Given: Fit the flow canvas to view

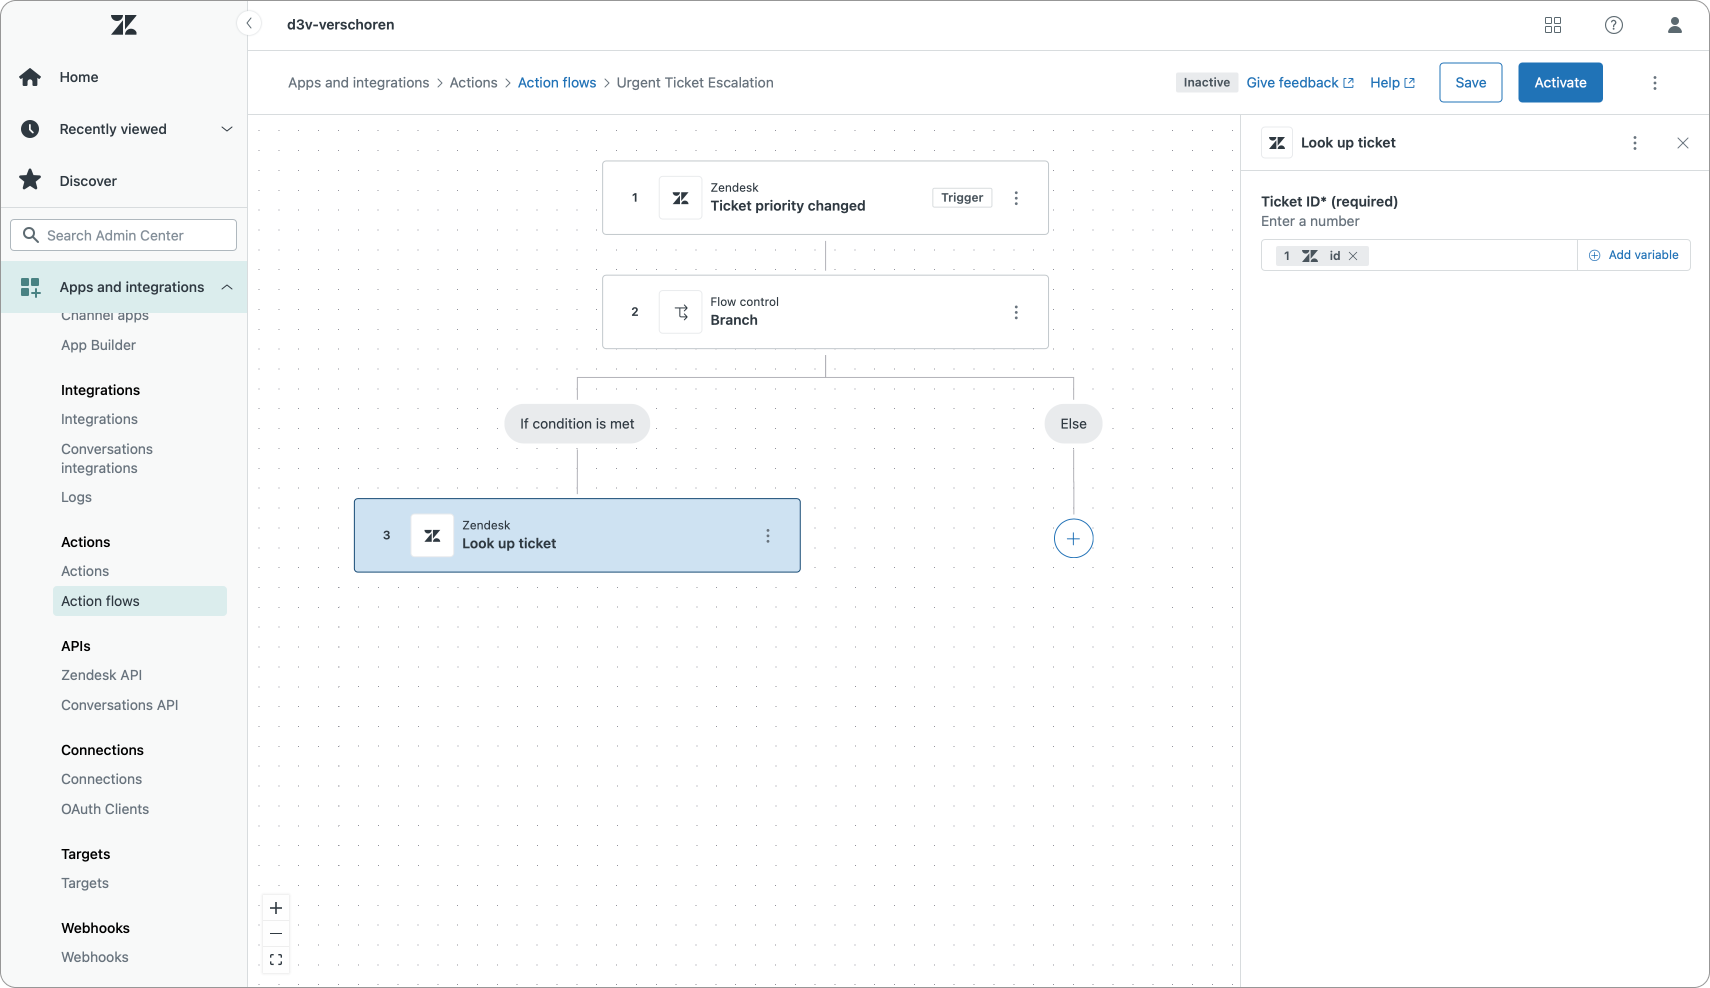Looking at the screenshot, I should [276, 960].
